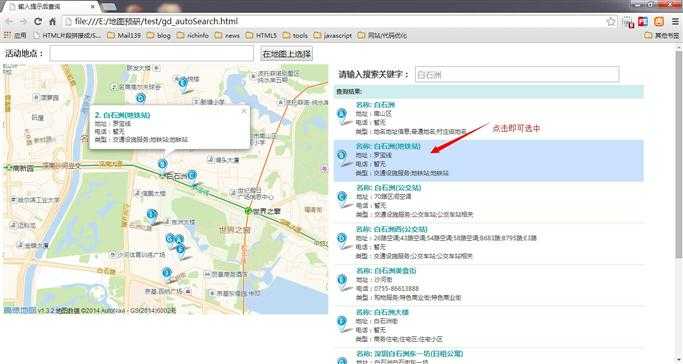Image resolution: width=683 pixels, height=364 pixels.
Task: Select the 输入提示后查询 tab
Action: point(50,7)
